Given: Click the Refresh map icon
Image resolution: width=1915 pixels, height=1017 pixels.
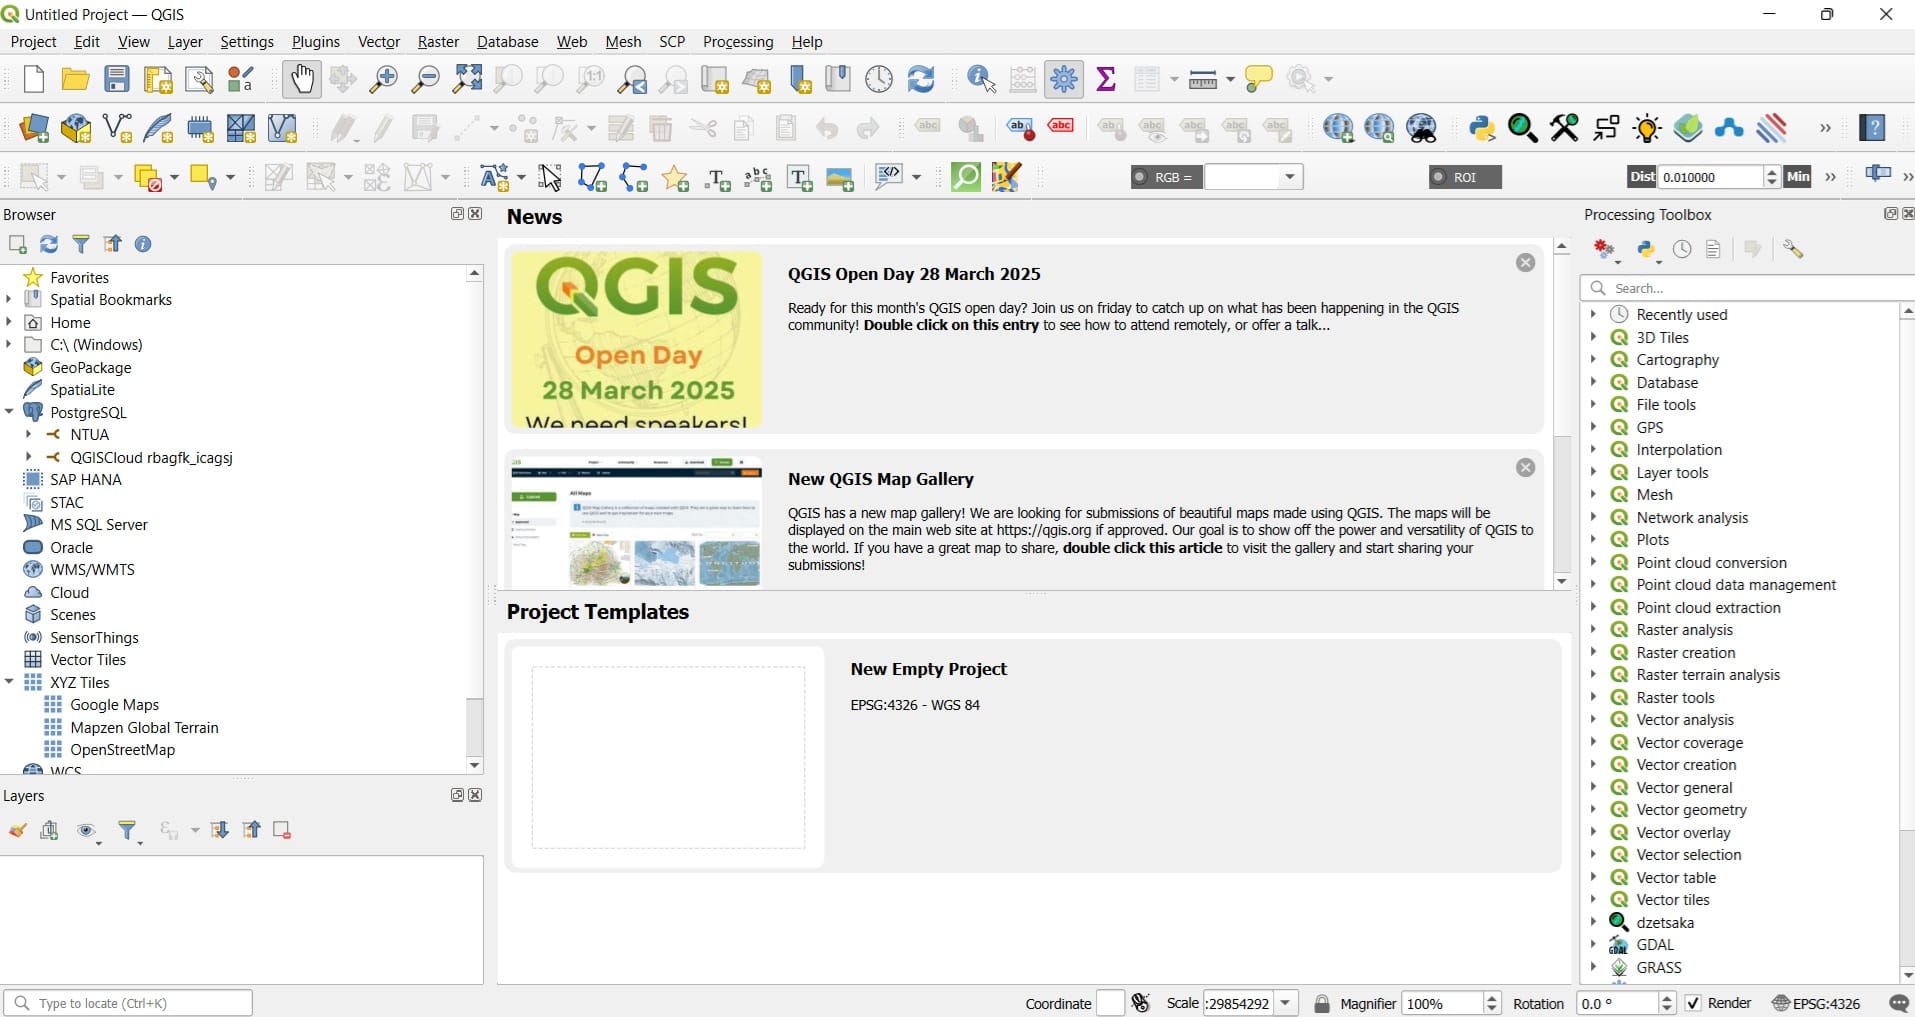Looking at the screenshot, I should (x=921, y=79).
